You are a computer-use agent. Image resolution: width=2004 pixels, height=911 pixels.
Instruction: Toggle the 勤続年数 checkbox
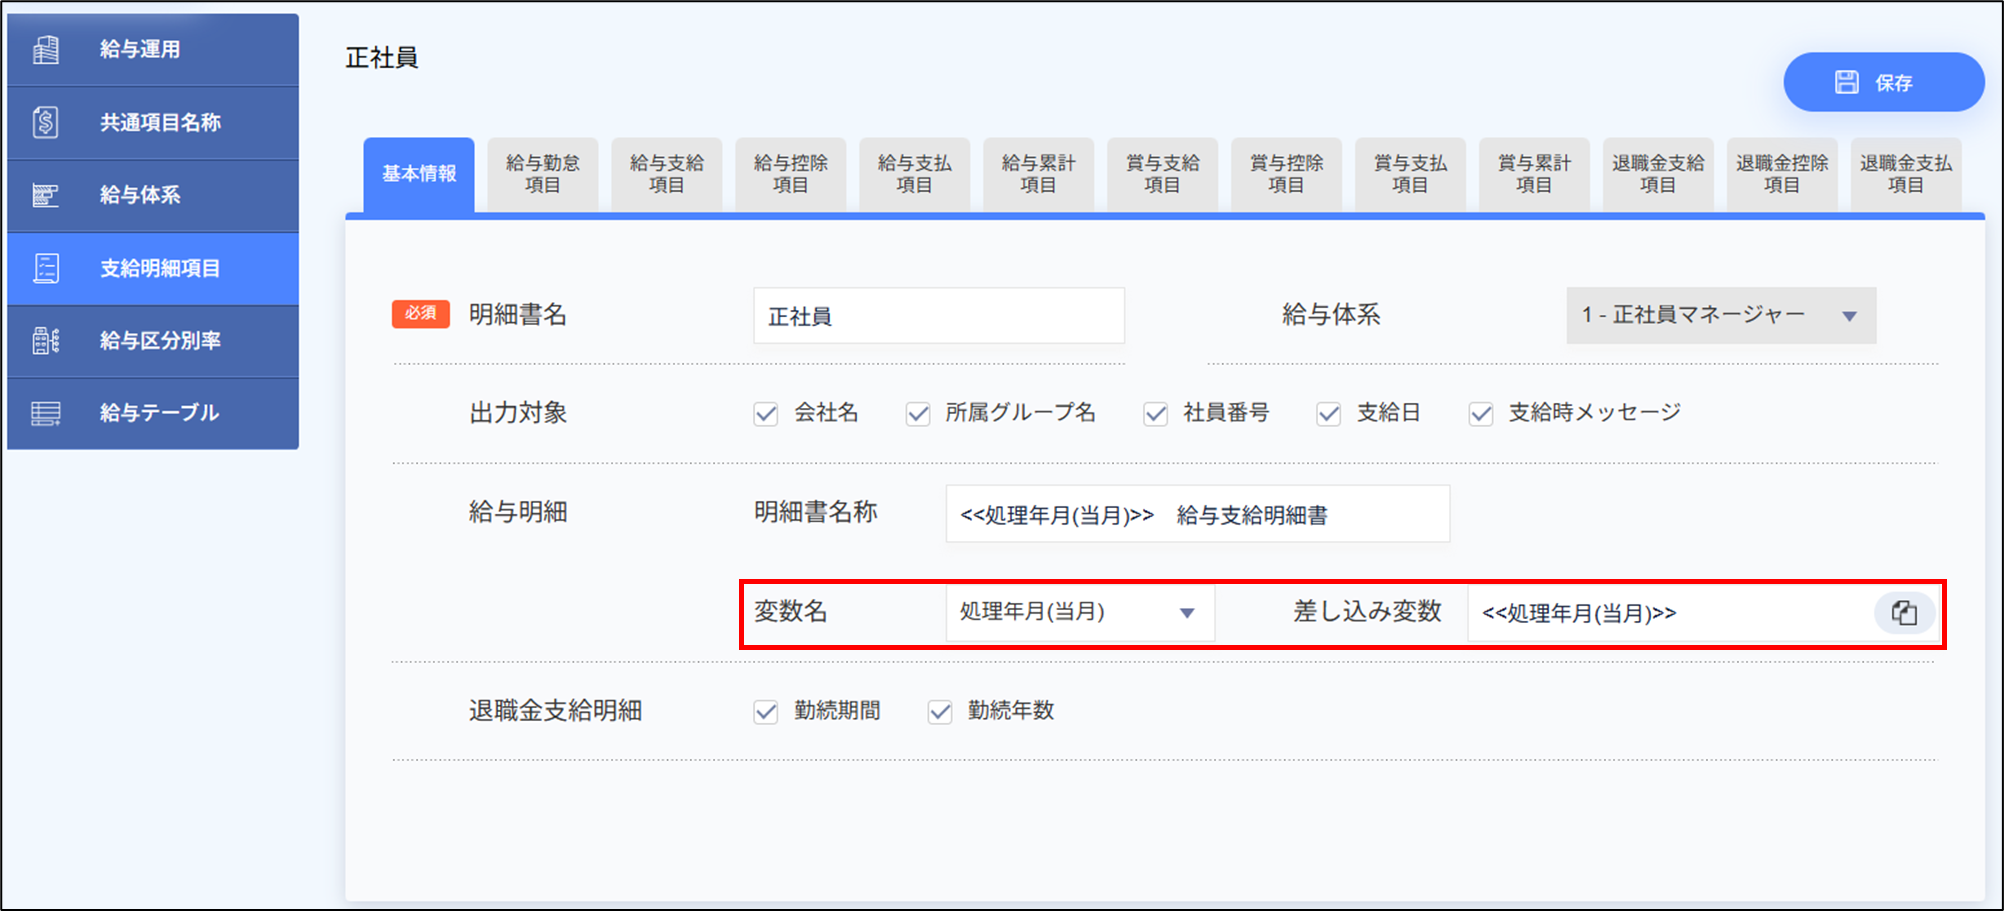[x=940, y=712]
